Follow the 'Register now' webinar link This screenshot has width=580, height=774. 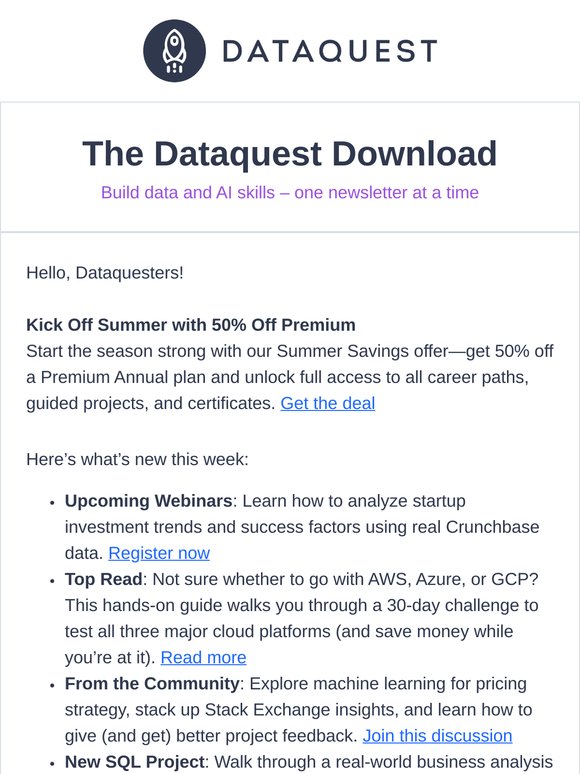point(159,553)
